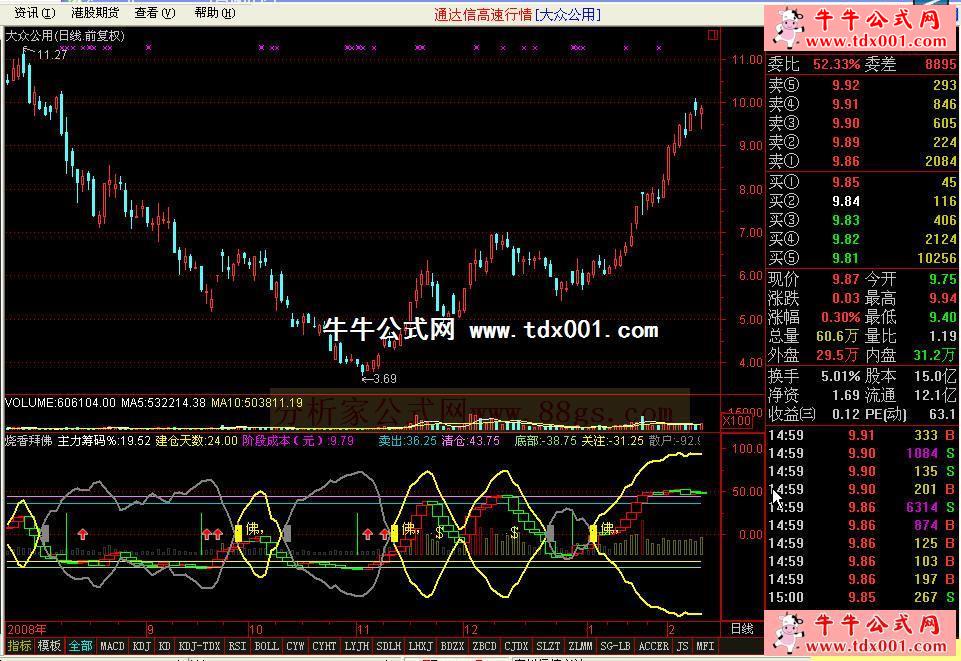The height and width of the screenshot is (661, 961).
Task: Open the 资讯 menu
Action: 34,13
